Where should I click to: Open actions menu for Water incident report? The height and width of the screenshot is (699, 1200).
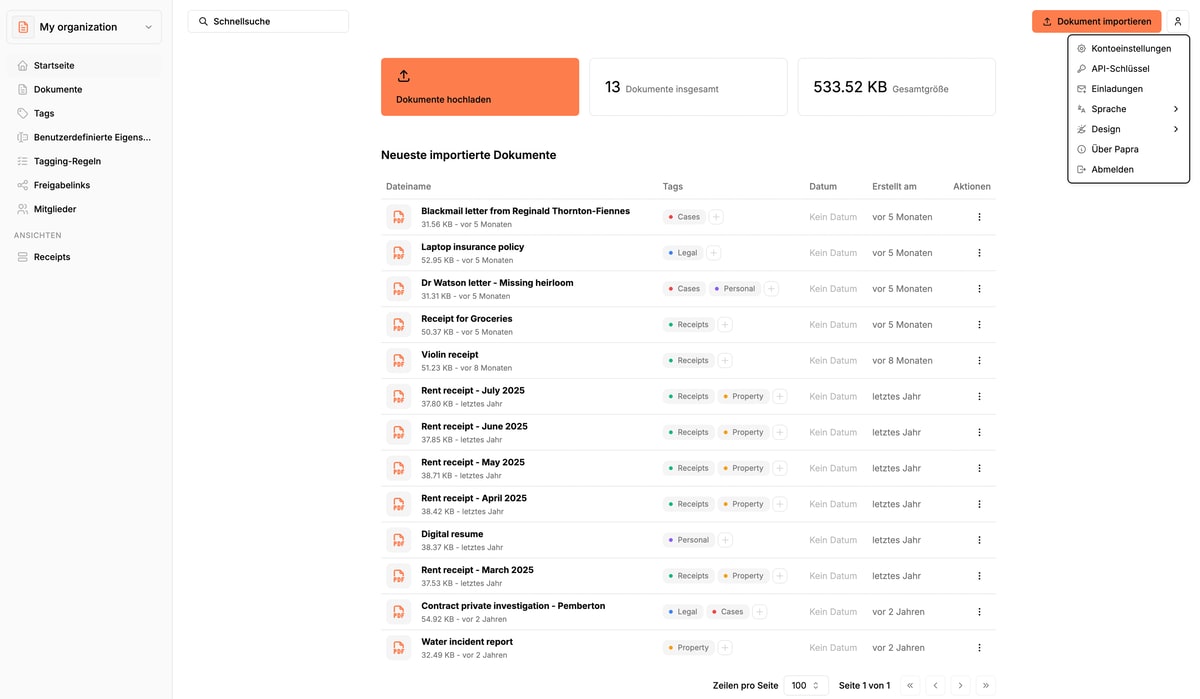click(979, 648)
